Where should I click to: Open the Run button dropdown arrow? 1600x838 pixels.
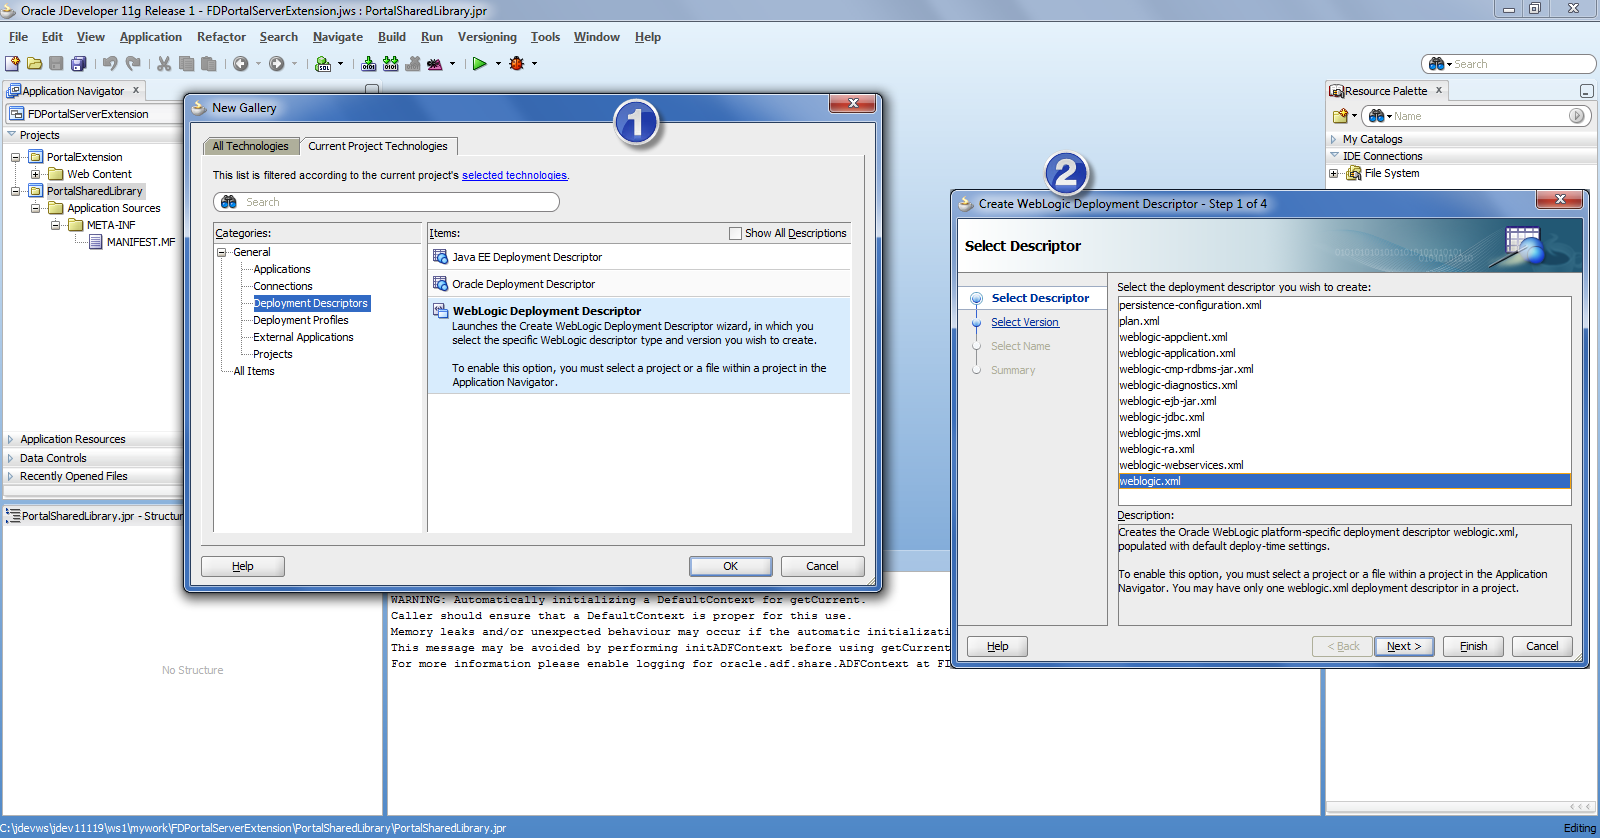point(498,64)
